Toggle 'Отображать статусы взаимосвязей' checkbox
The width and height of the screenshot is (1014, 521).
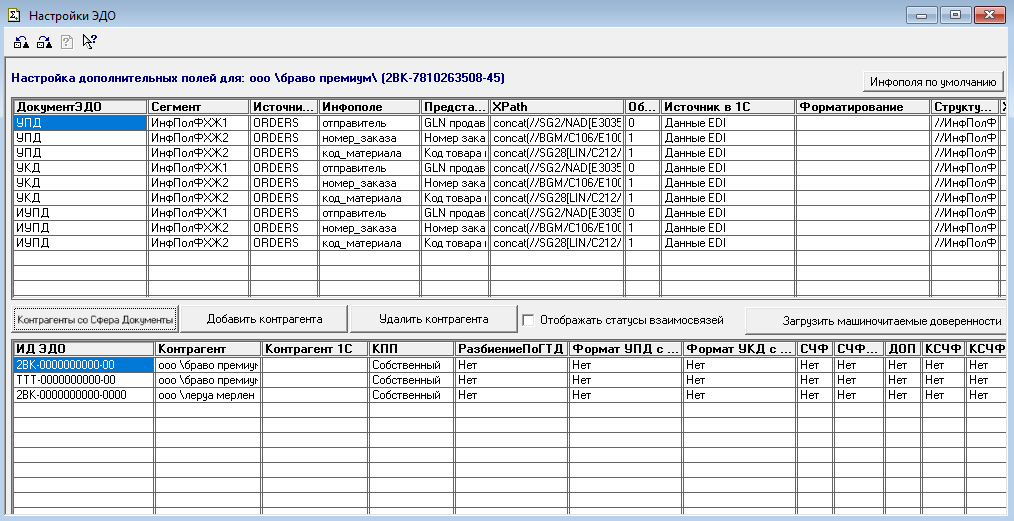[528, 320]
